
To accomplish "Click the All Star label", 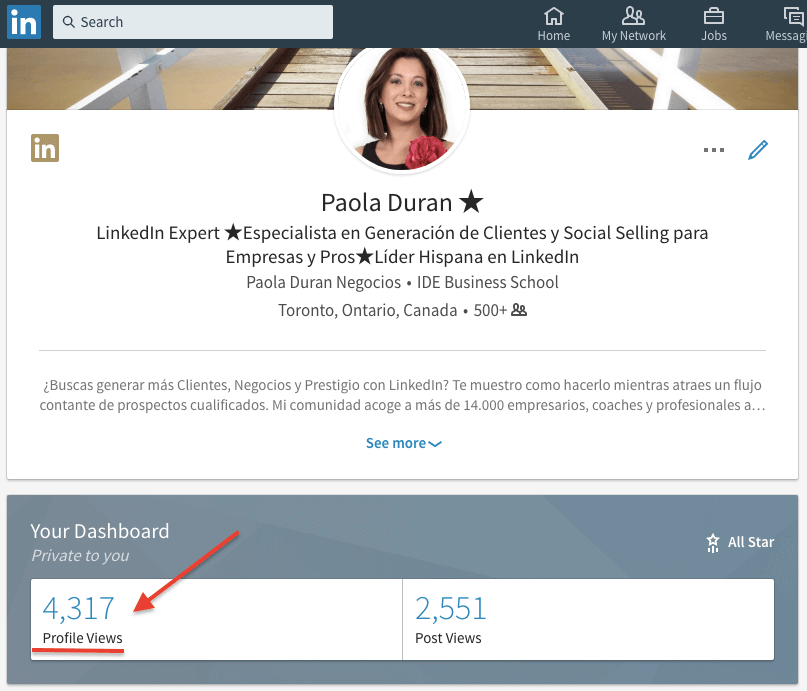I will coord(751,542).
